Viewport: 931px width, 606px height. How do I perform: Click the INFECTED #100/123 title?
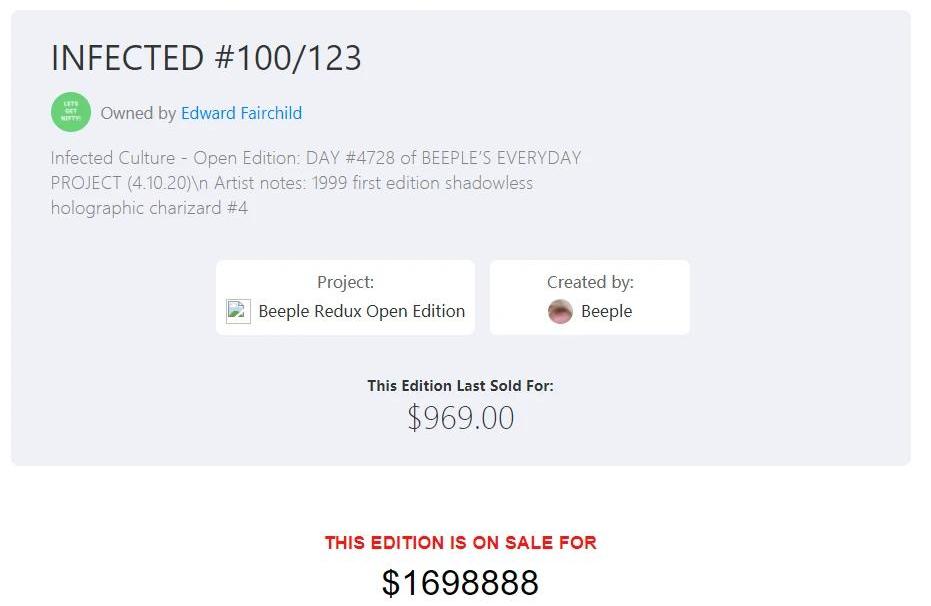(206, 58)
